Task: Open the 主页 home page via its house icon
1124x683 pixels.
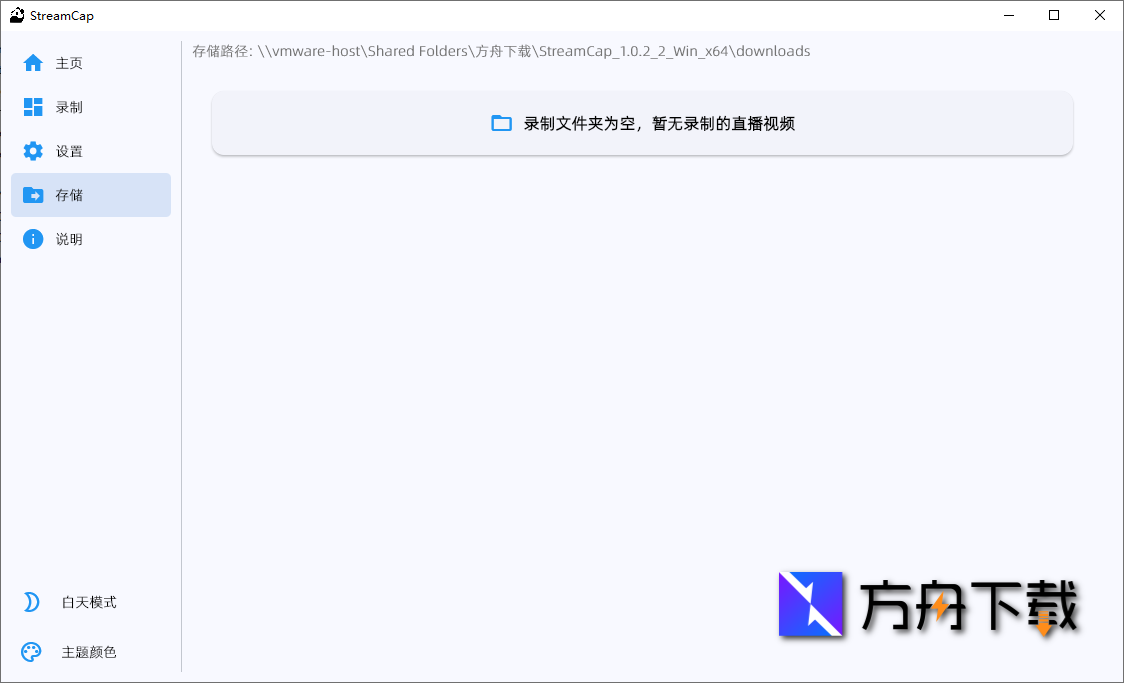Action: [x=31, y=62]
